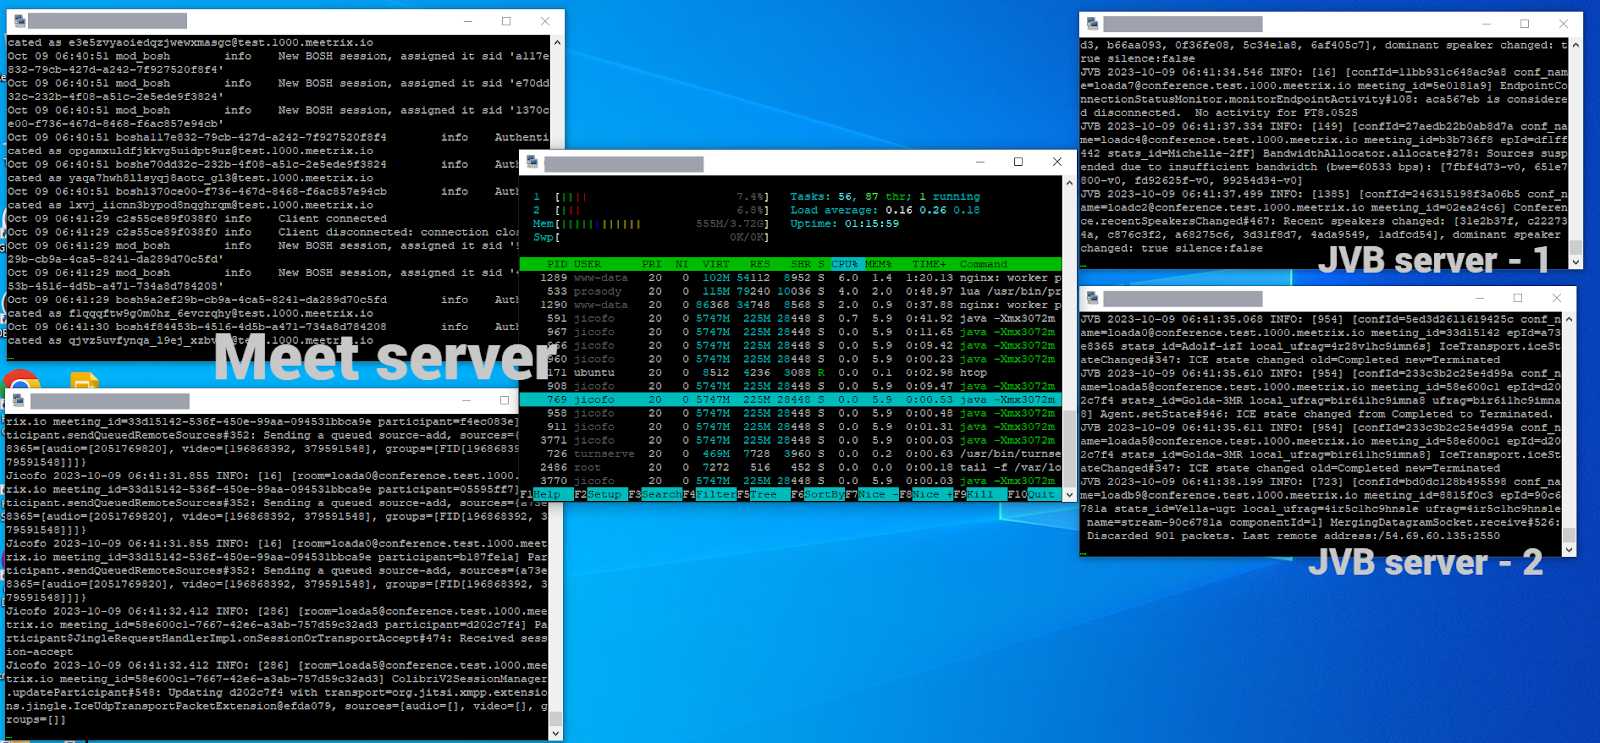Maximize the htop terminal window
The image size is (1600, 743).
[1018, 162]
